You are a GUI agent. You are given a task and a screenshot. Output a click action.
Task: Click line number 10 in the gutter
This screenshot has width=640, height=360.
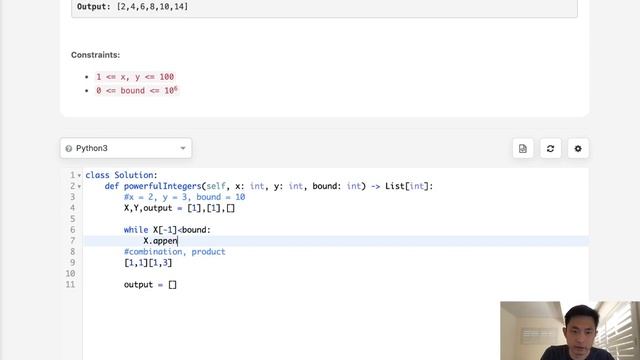(x=71, y=273)
